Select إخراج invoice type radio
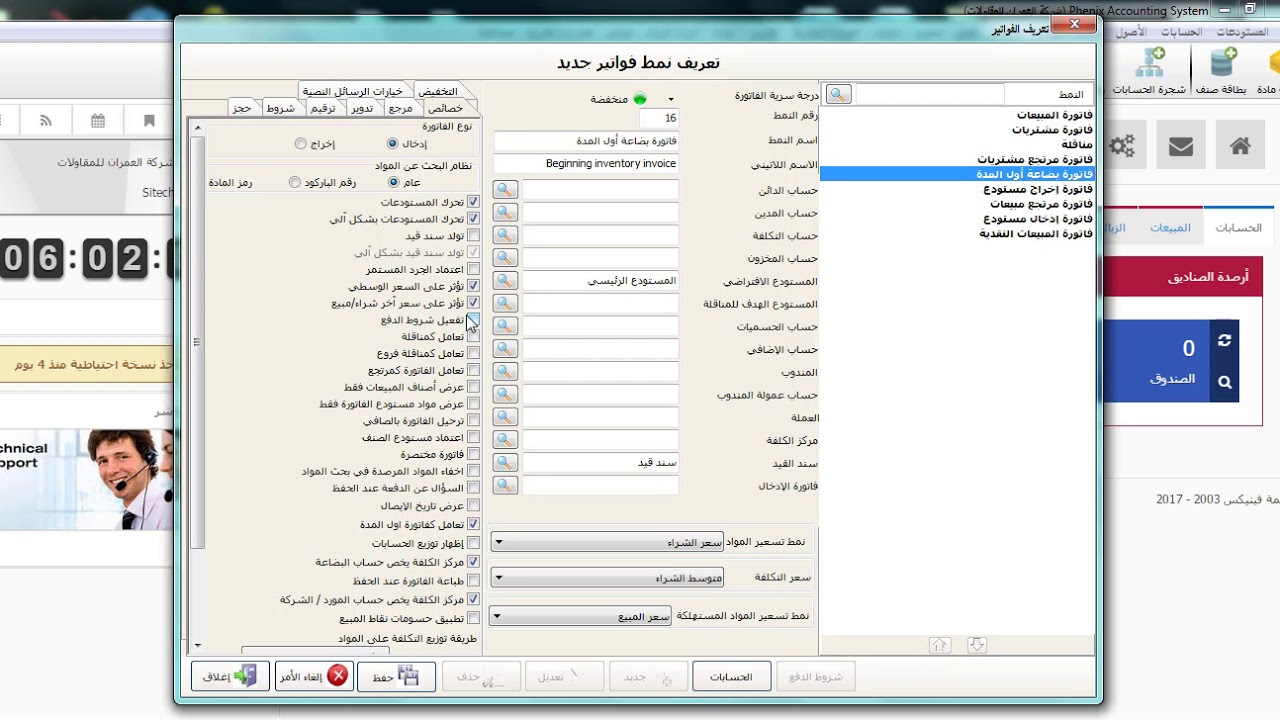 pyautogui.click(x=300, y=144)
